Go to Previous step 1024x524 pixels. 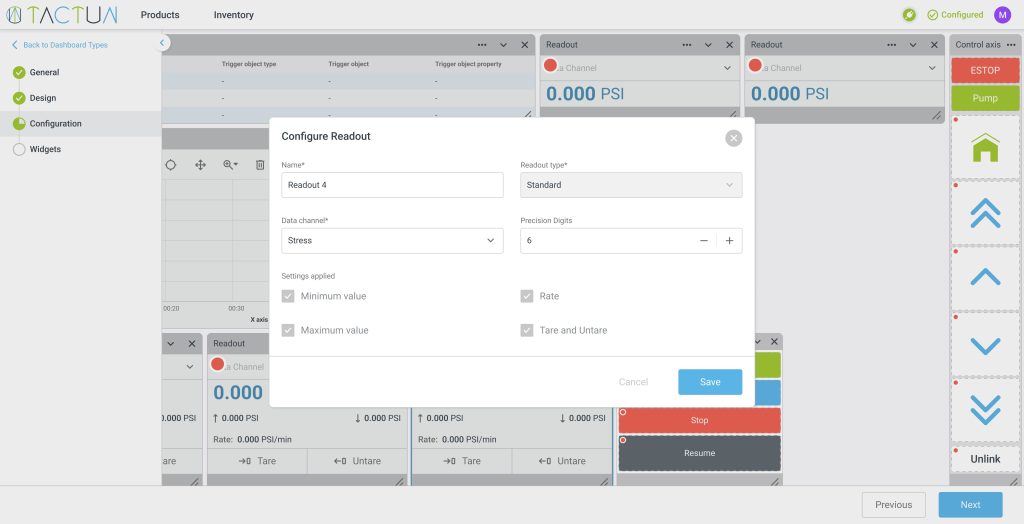pos(893,504)
